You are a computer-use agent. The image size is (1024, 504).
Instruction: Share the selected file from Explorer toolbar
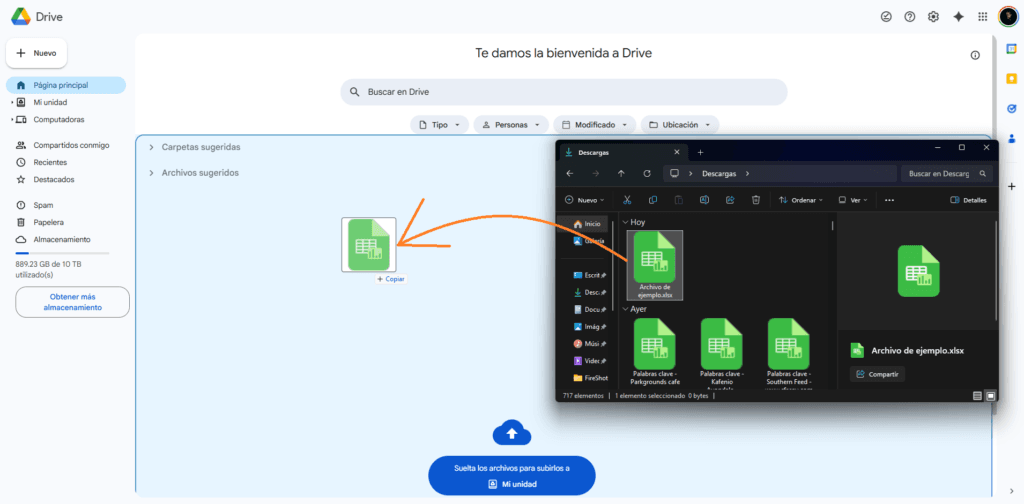(730, 200)
